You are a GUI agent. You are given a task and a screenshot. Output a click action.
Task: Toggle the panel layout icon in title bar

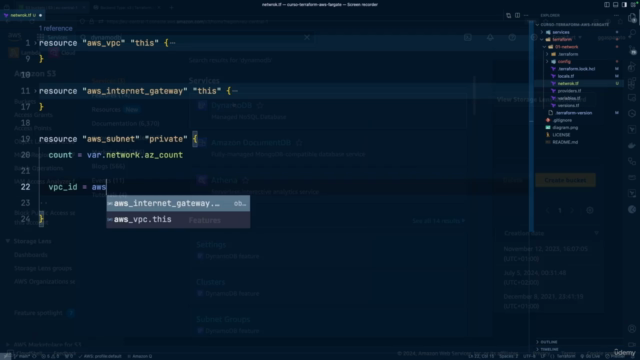(x=616, y=4)
